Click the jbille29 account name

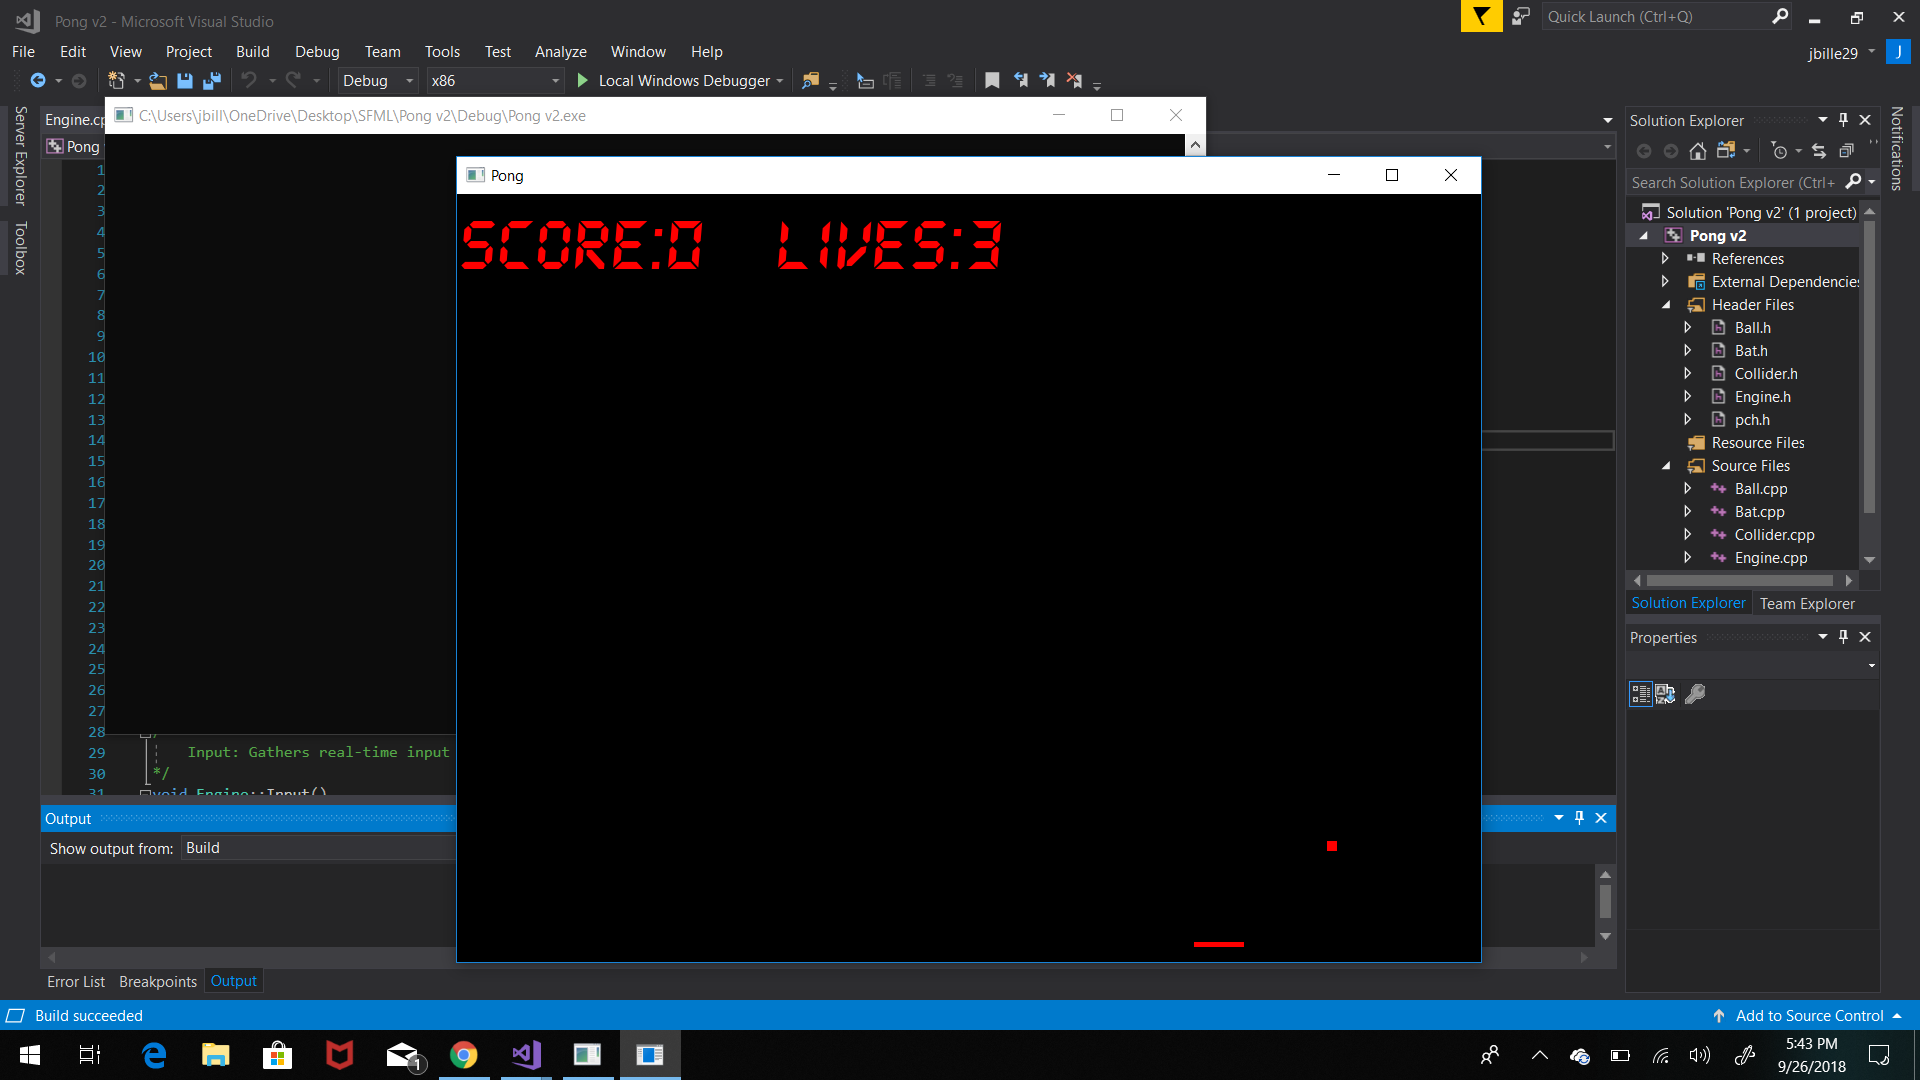pos(1832,54)
